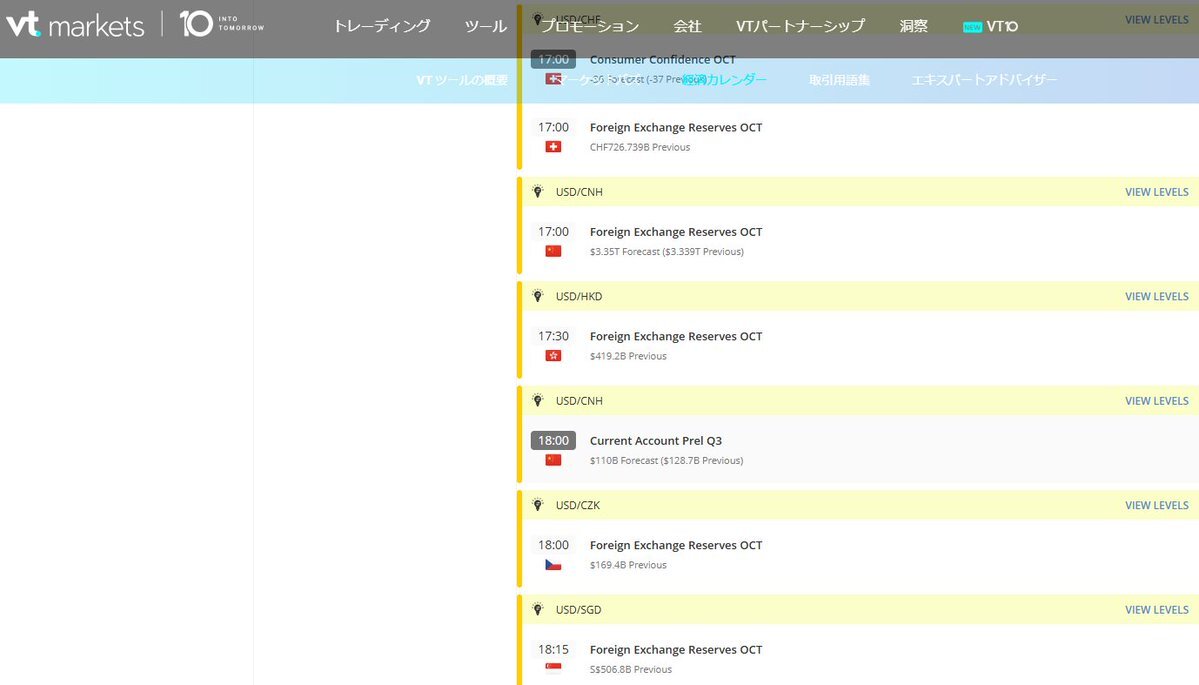Click the lightbulb icon beside USD/HKD

[537, 296]
